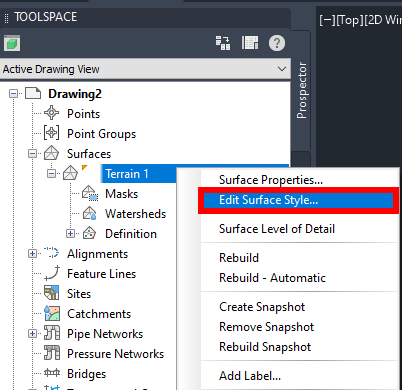Select the Drawing2 tree label
402x390 pixels.
coord(75,94)
